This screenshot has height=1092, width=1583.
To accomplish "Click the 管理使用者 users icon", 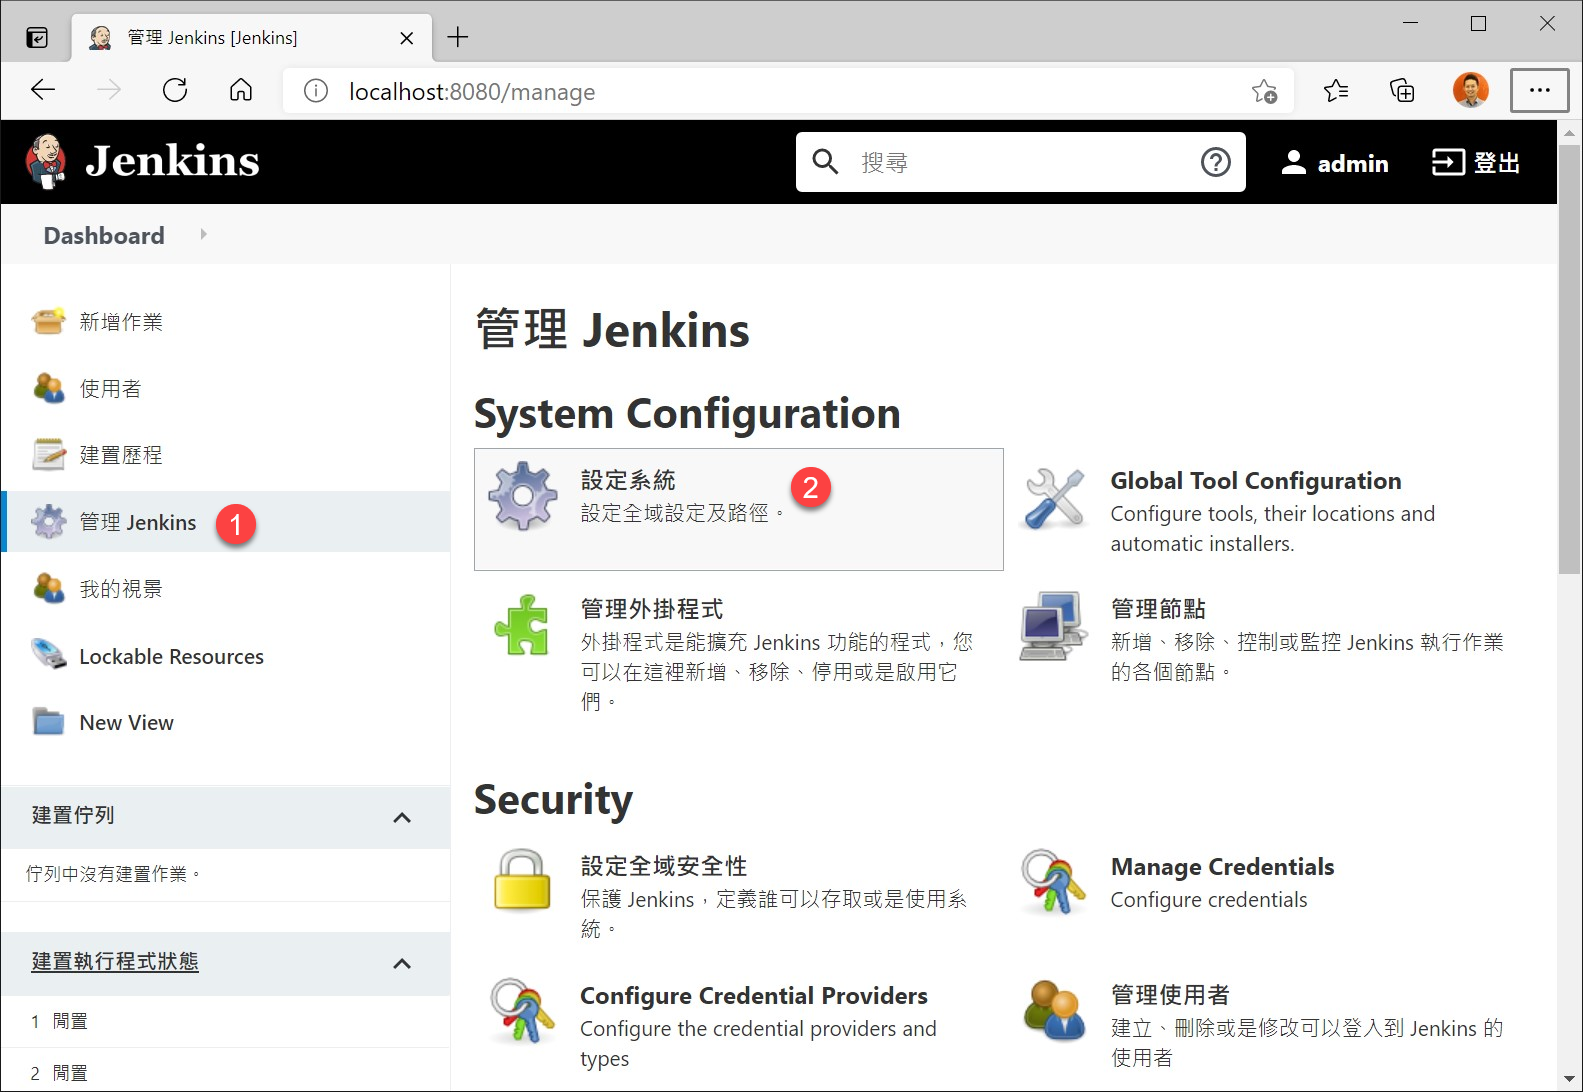I will 1054,1010.
